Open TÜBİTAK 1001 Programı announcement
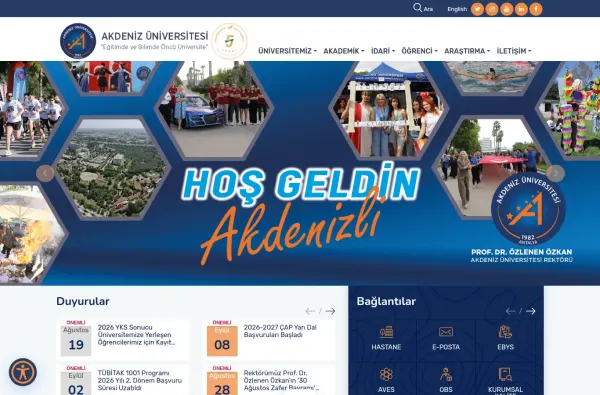This screenshot has height=395, width=600. (140, 380)
